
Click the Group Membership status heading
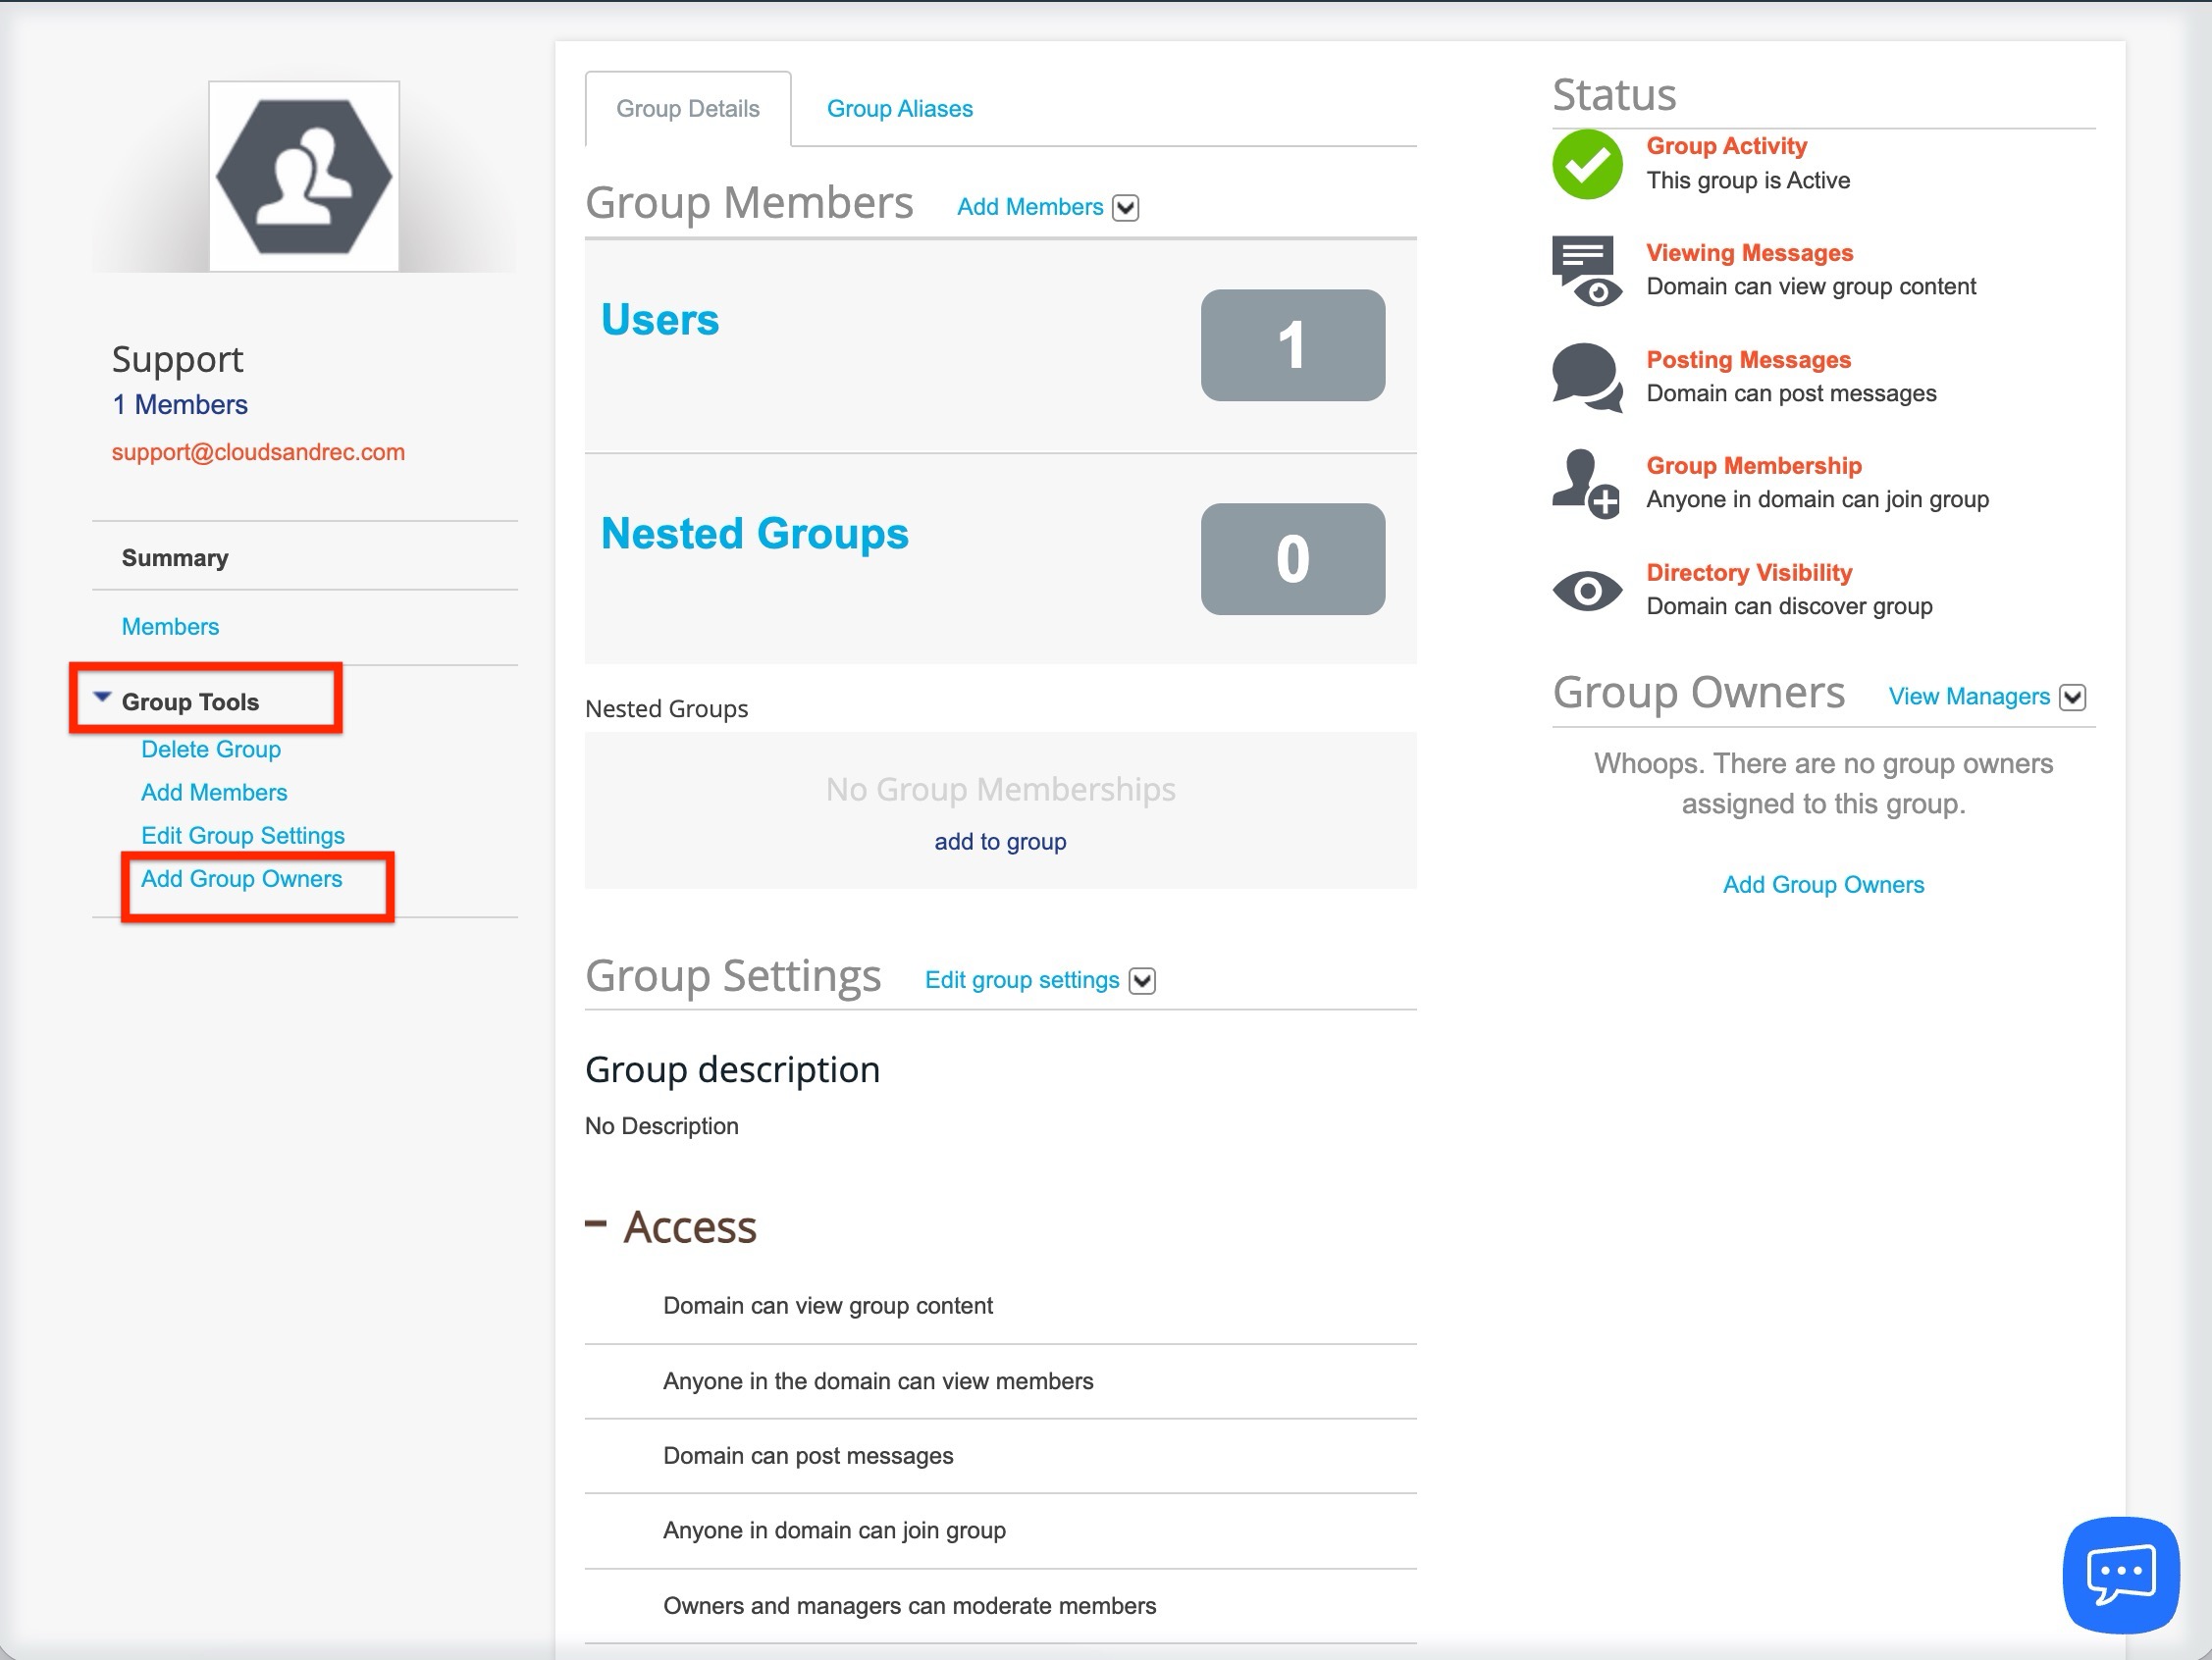tap(1754, 466)
